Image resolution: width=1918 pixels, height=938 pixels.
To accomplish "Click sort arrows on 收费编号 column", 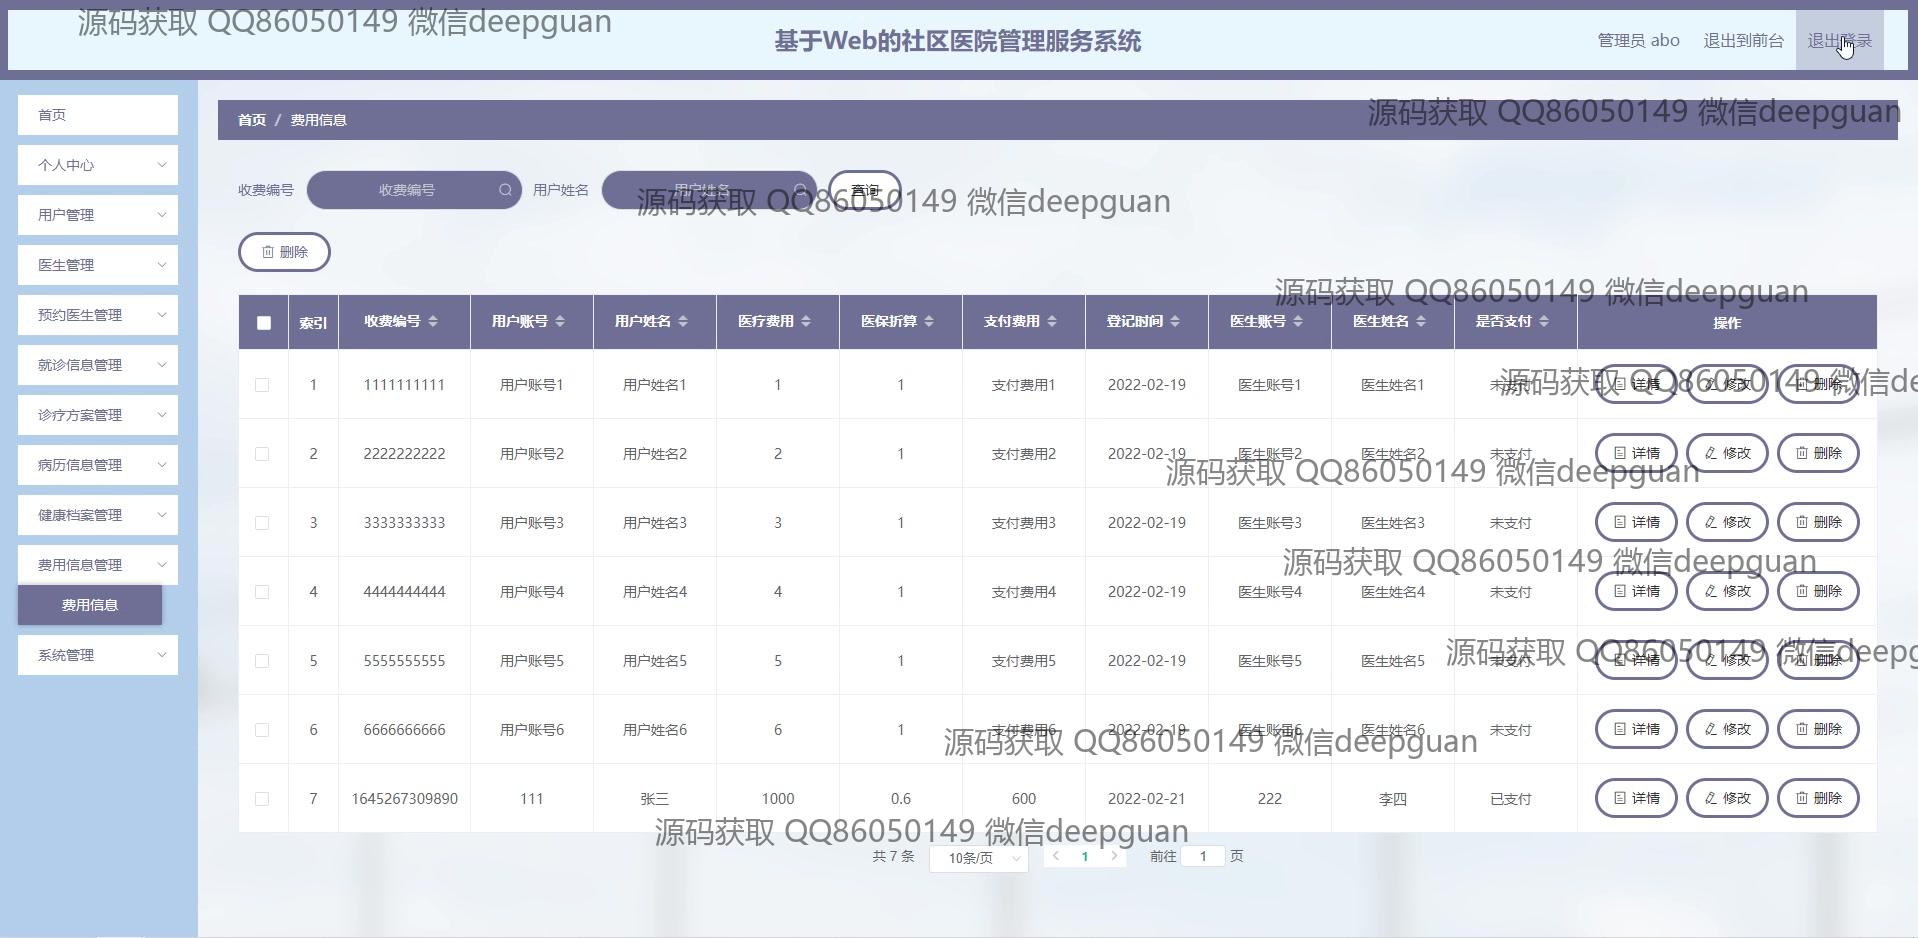I will point(433,321).
